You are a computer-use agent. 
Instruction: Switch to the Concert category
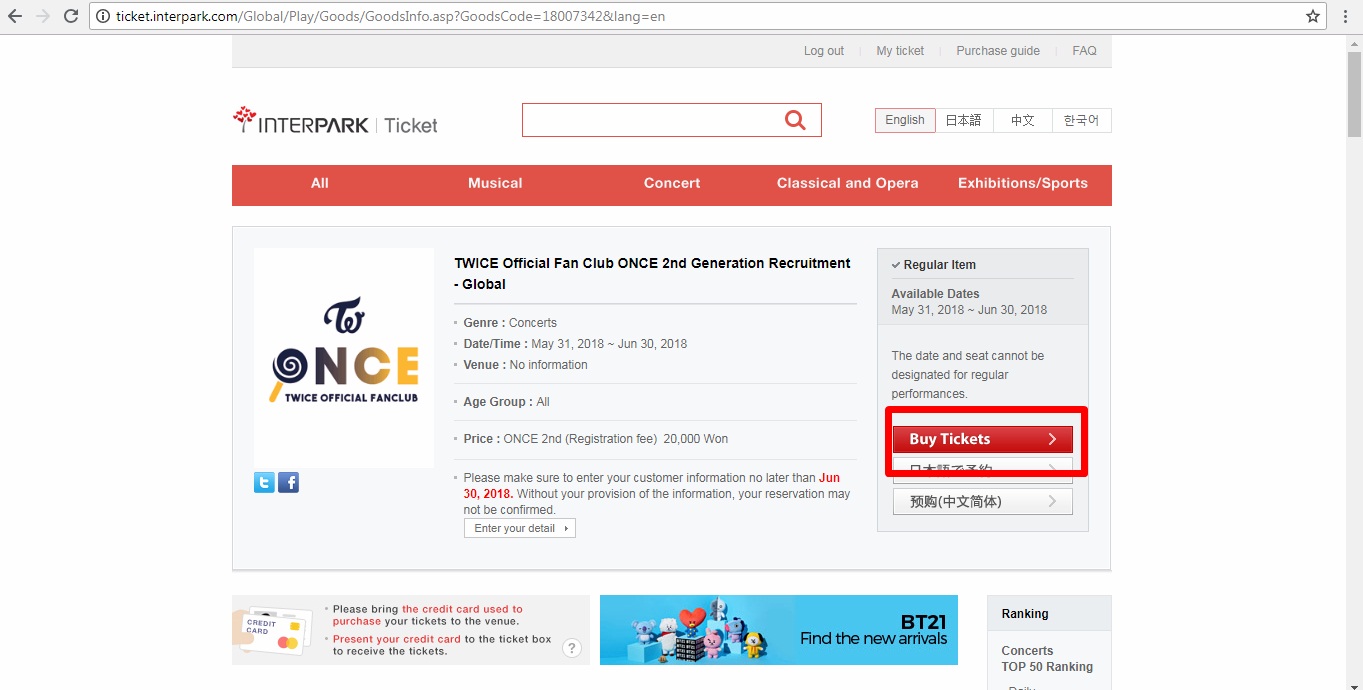tap(672, 183)
